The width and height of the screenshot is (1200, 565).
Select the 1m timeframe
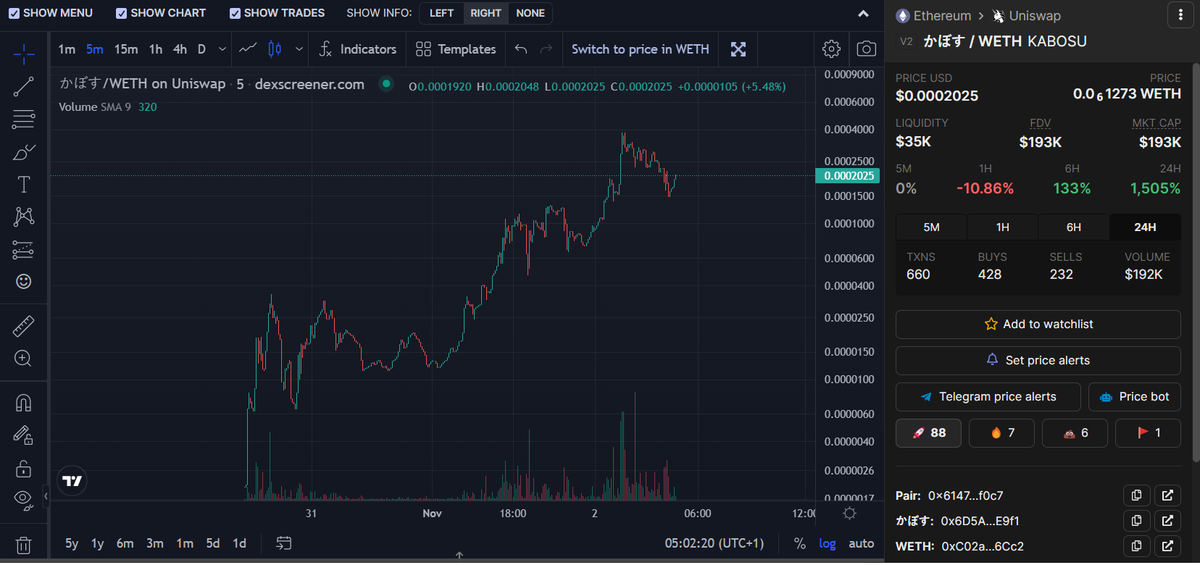pyautogui.click(x=67, y=49)
